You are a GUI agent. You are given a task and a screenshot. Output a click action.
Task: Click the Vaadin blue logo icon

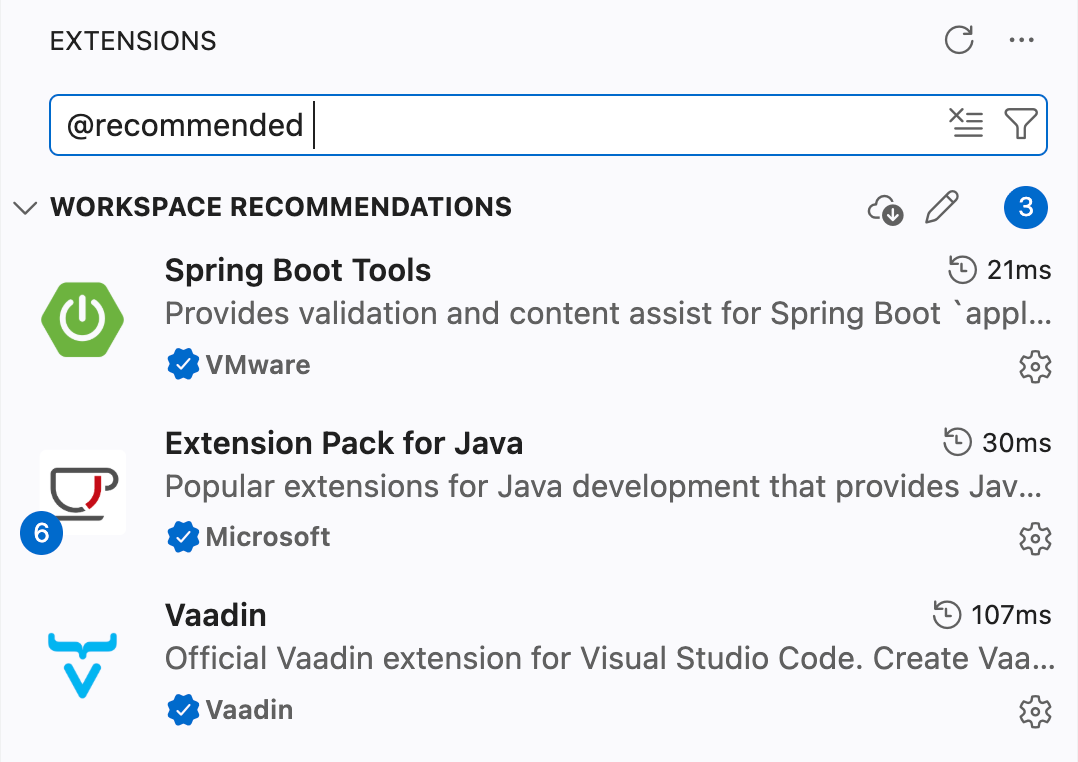click(x=82, y=665)
